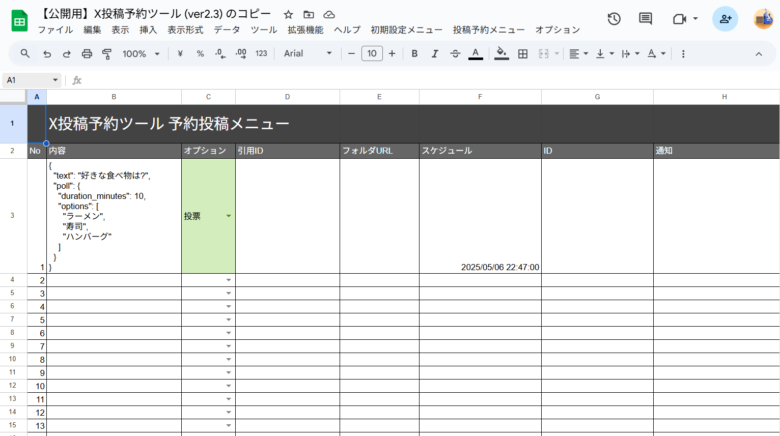Open the データ menu

click(x=227, y=30)
